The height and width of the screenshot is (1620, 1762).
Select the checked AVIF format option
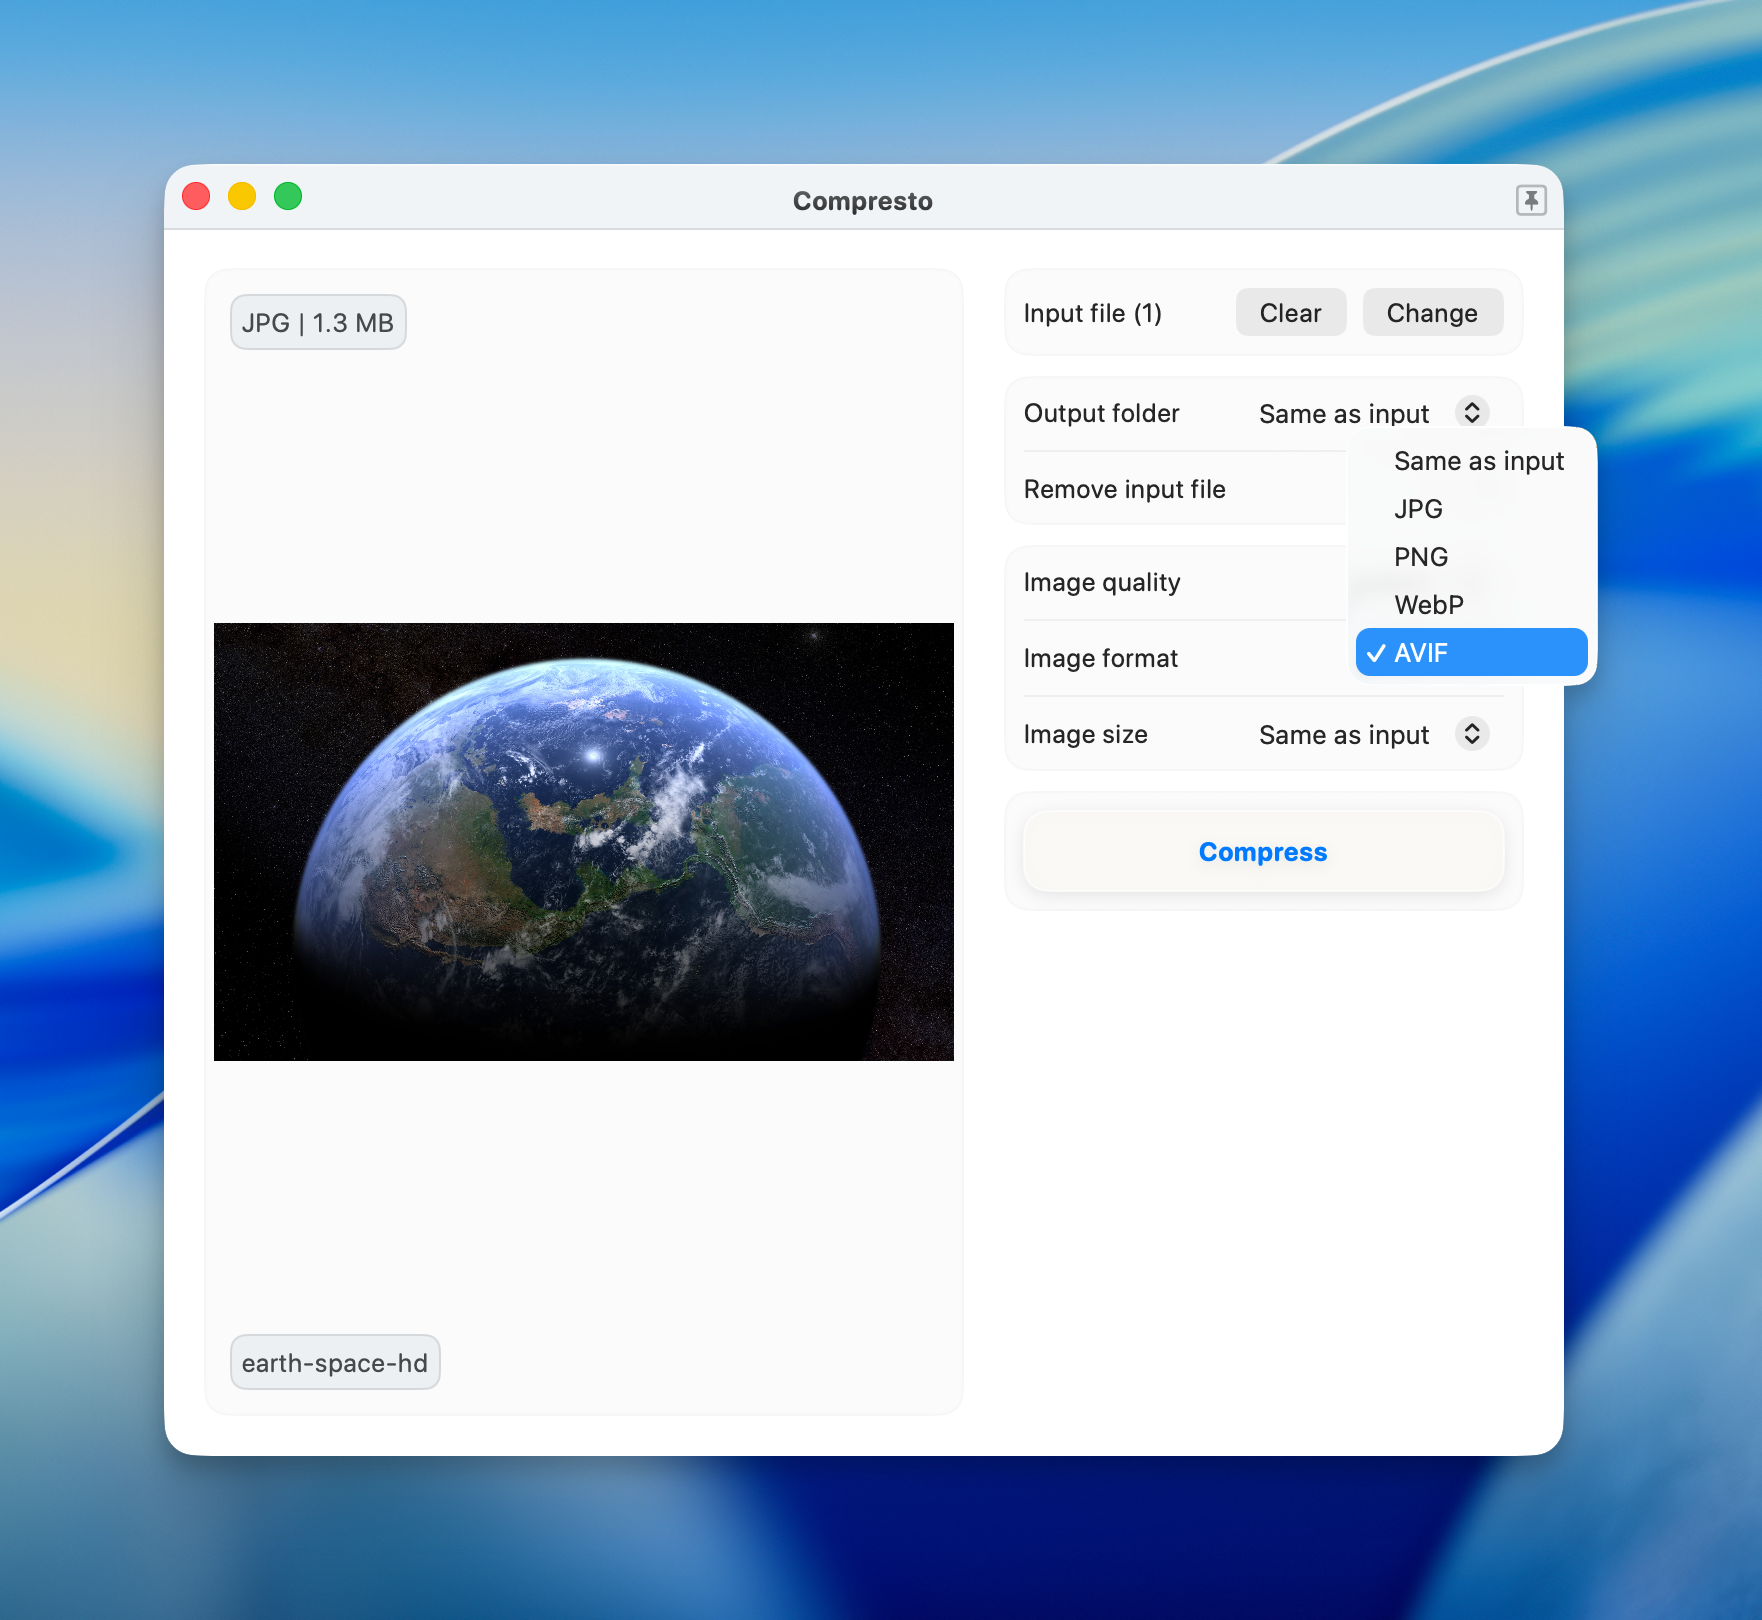click(x=1471, y=652)
